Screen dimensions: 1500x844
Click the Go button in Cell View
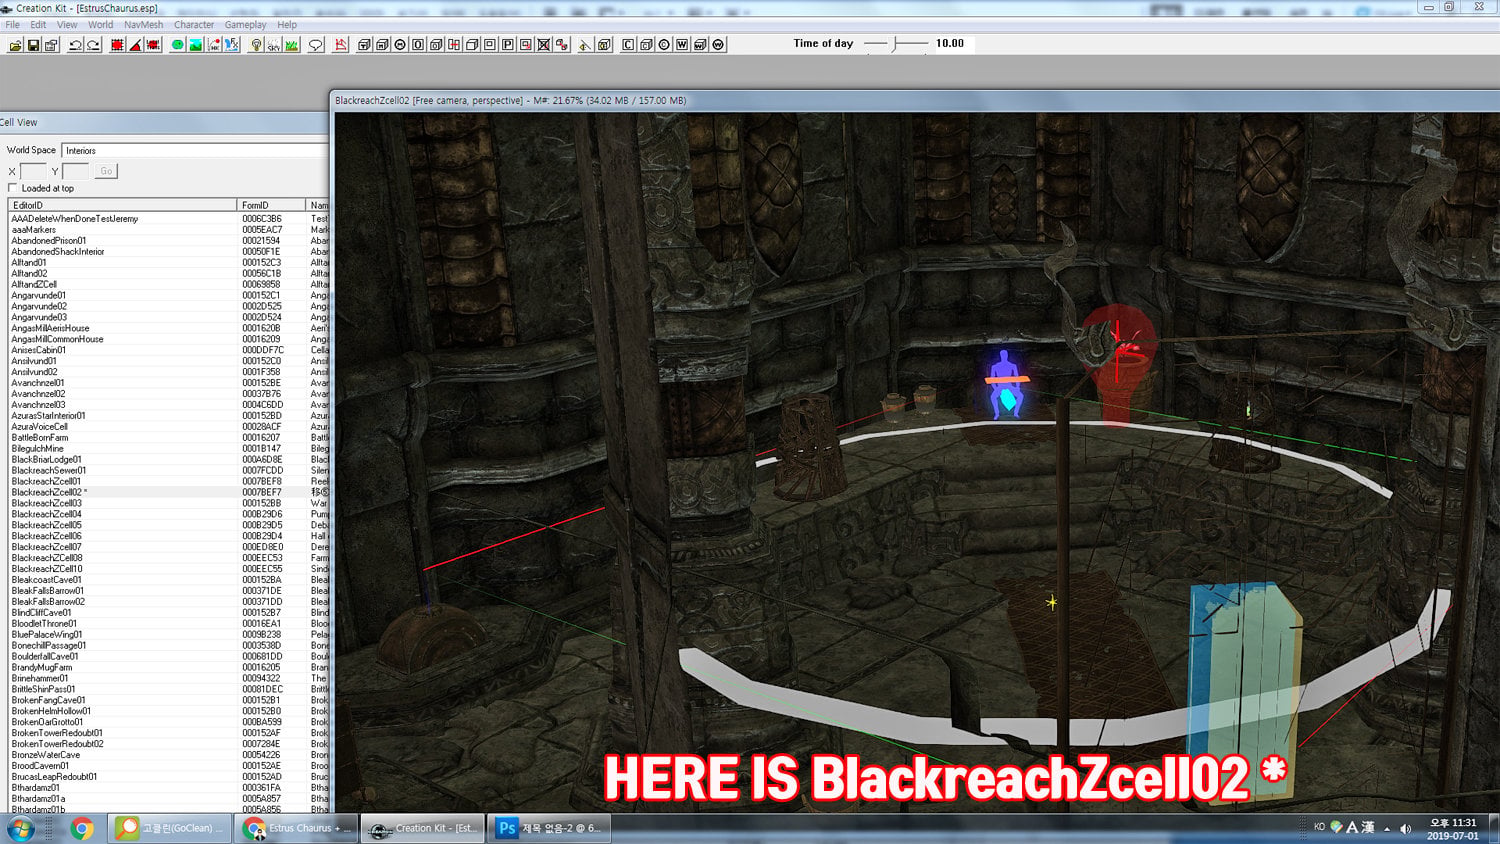[x=106, y=171]
